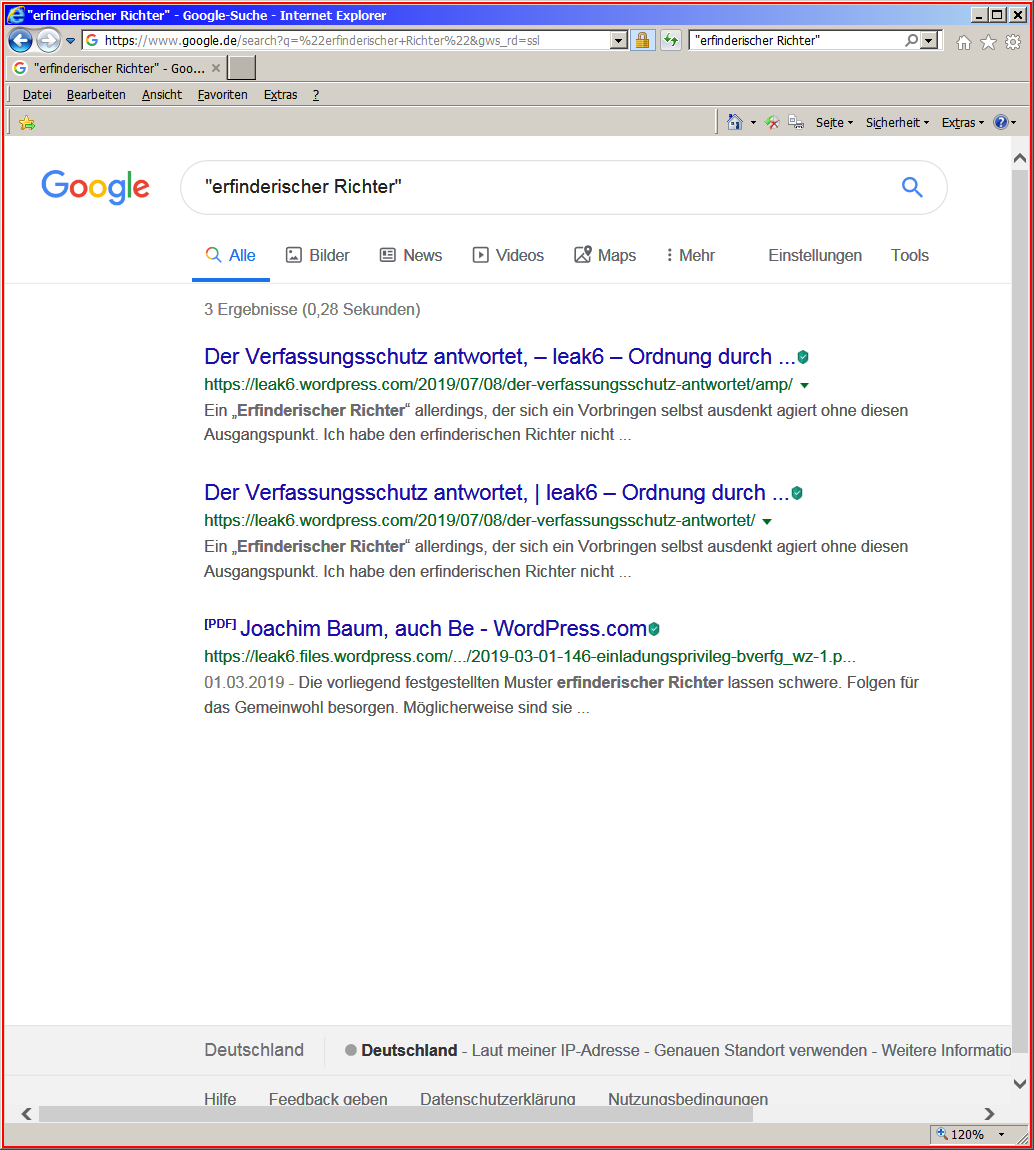Open Favorites via the star icon at top right
This screenshot has width=1034, height=1150.
(x=989, y=43)
